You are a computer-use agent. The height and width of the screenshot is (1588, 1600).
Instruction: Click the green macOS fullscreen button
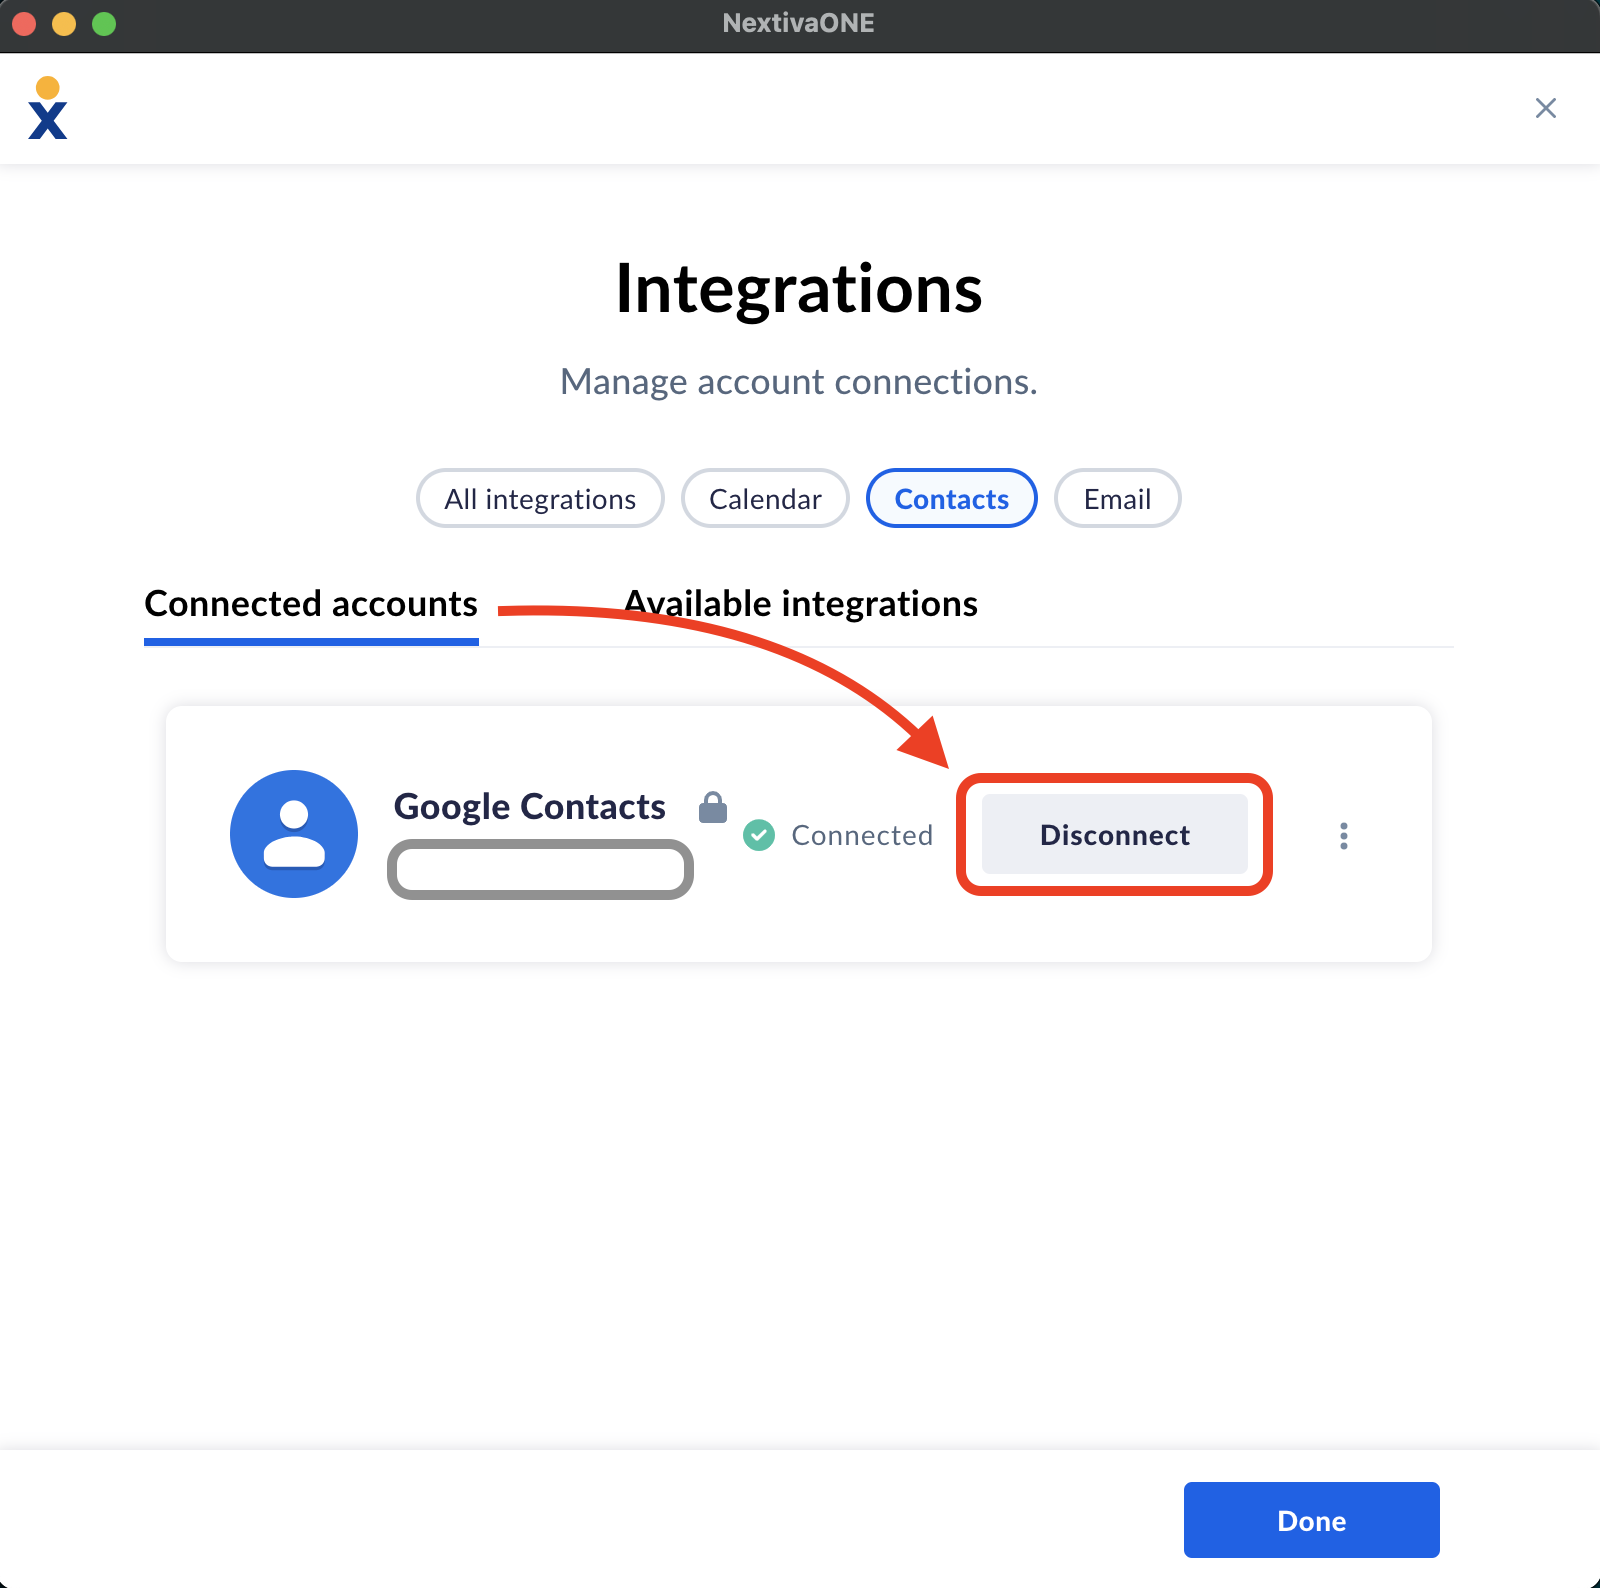tap(104, 23)
